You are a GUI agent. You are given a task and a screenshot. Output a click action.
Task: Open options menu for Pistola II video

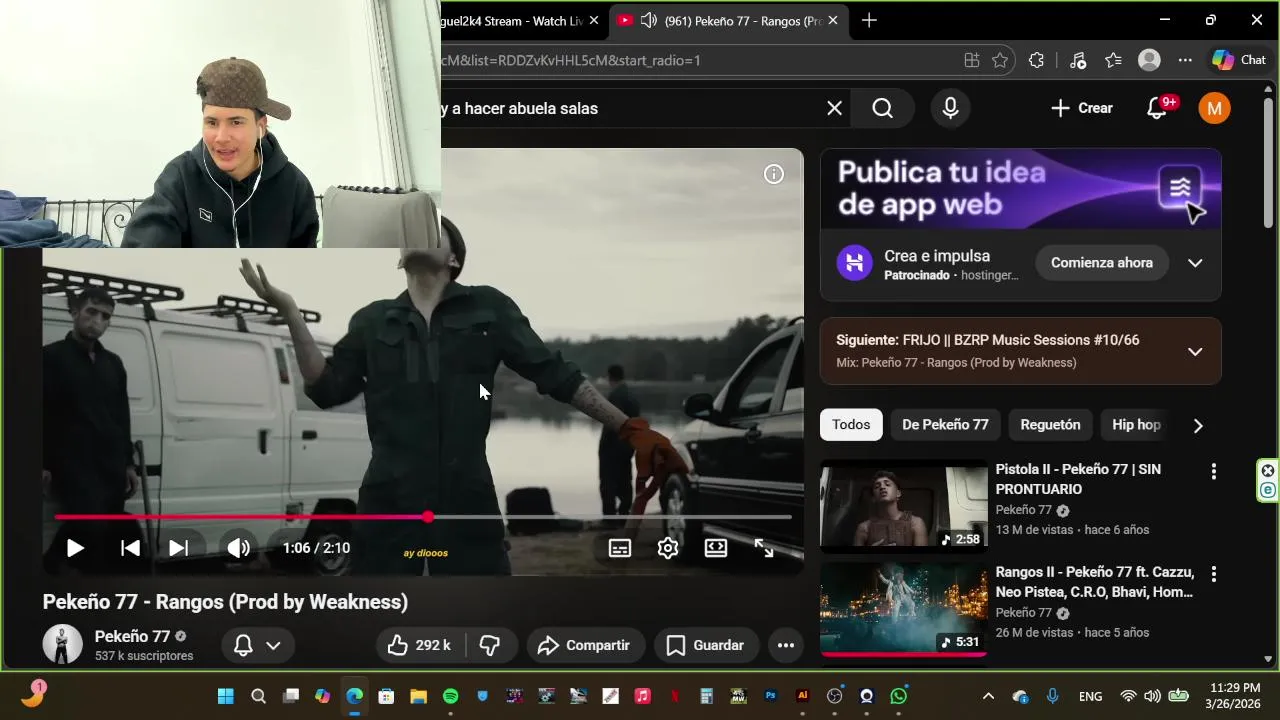[x=1213, y=471]
